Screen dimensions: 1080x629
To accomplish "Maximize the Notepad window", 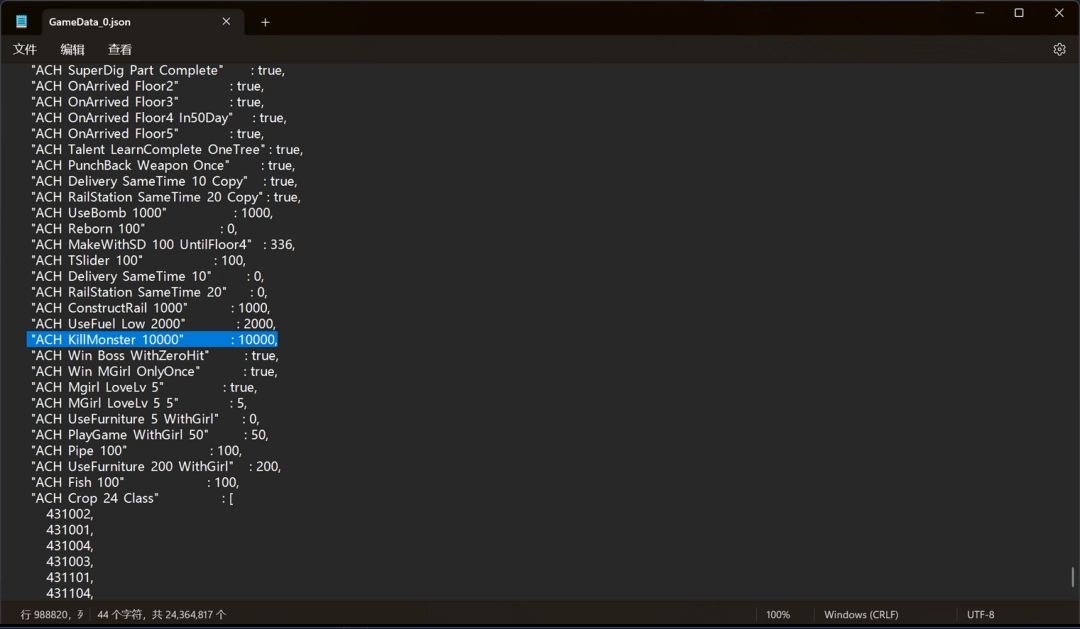I will [x=1019, y=13].
